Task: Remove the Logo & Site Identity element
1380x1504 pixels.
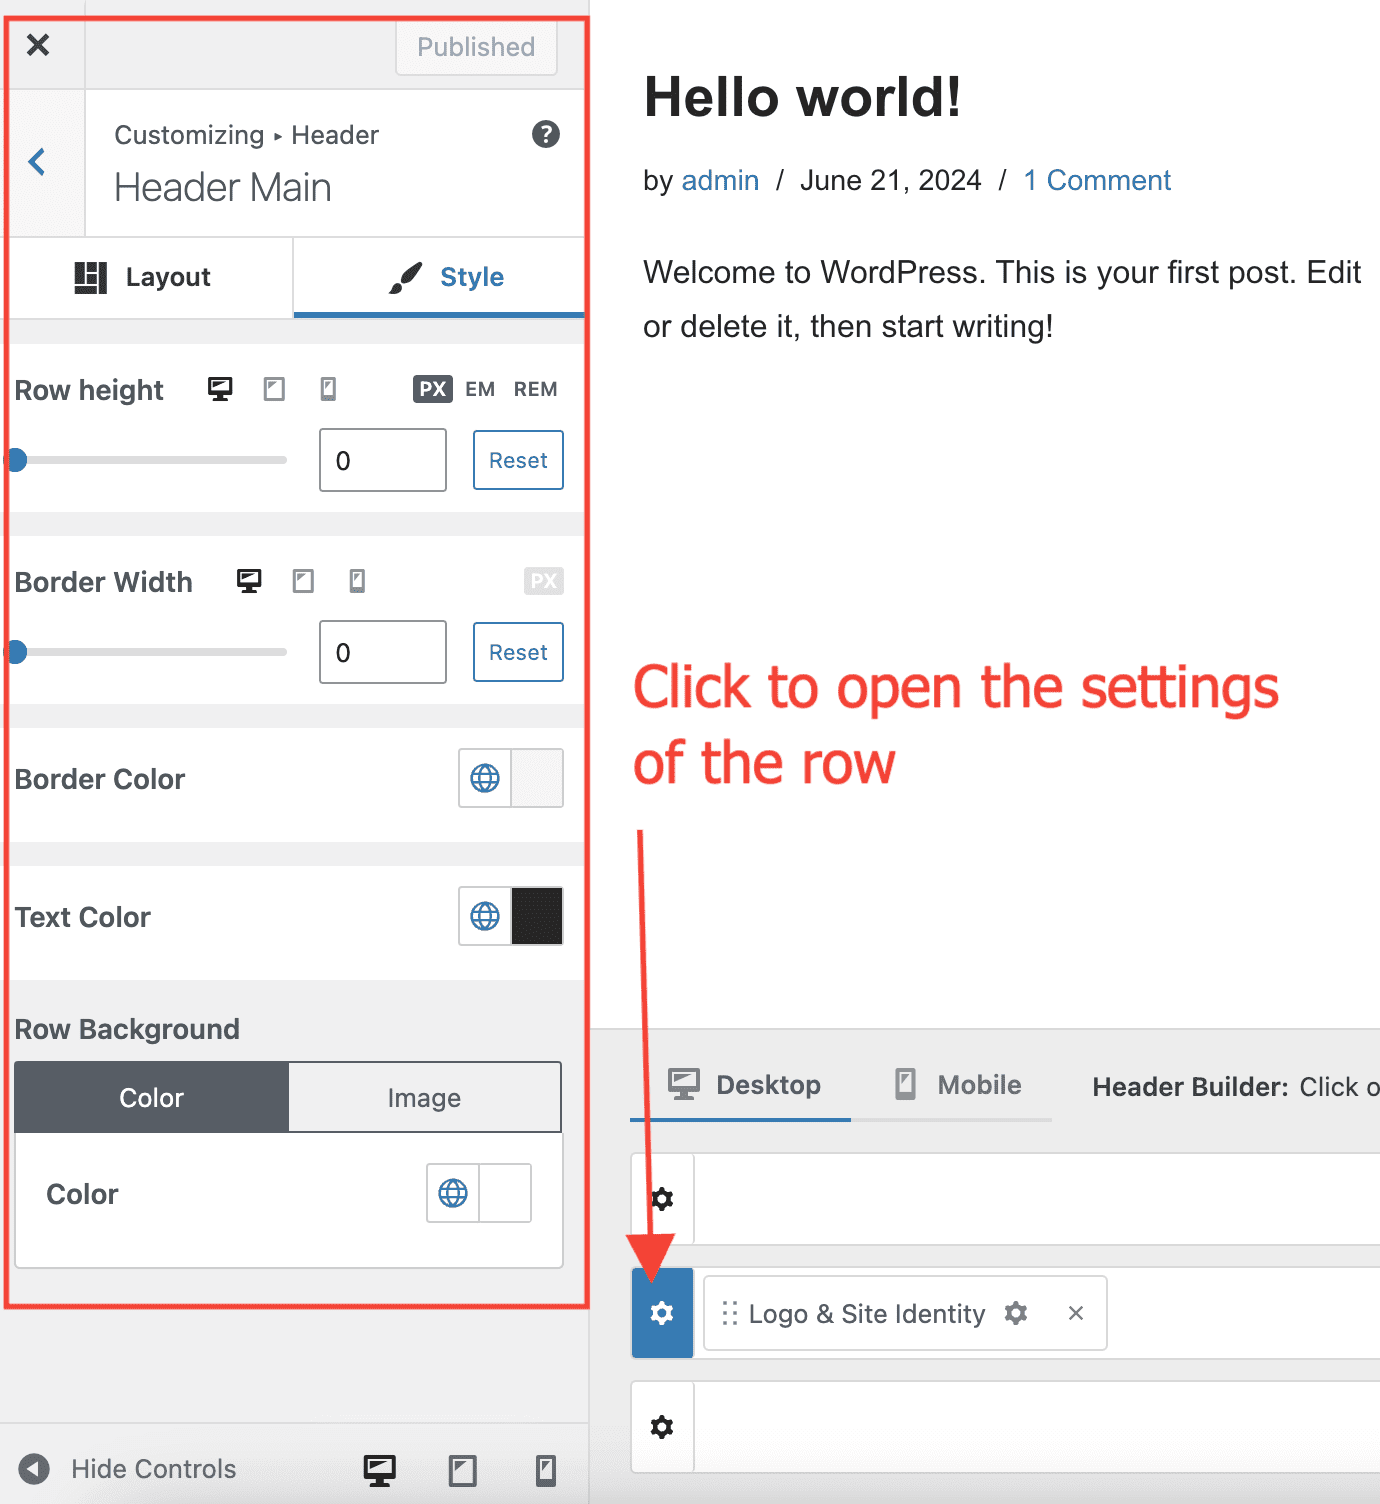Action: point(1076,1313)
